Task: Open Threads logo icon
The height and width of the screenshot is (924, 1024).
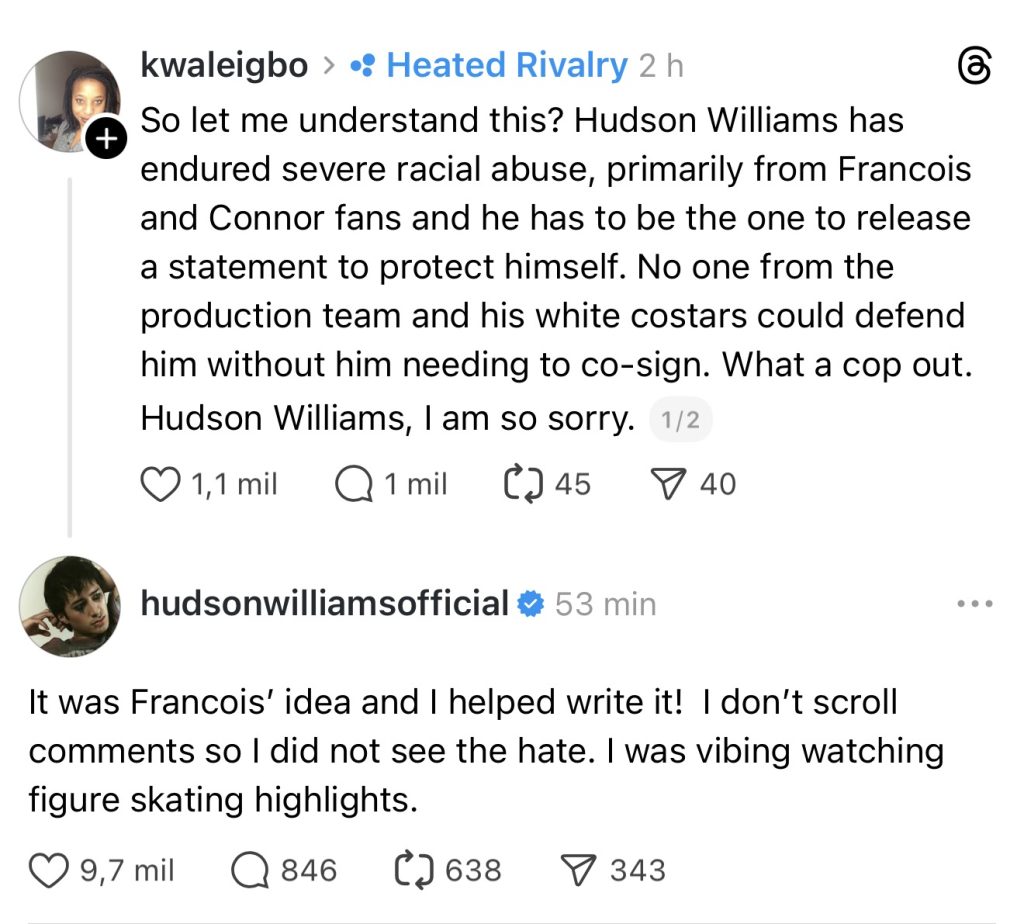Action: [975, 67]
